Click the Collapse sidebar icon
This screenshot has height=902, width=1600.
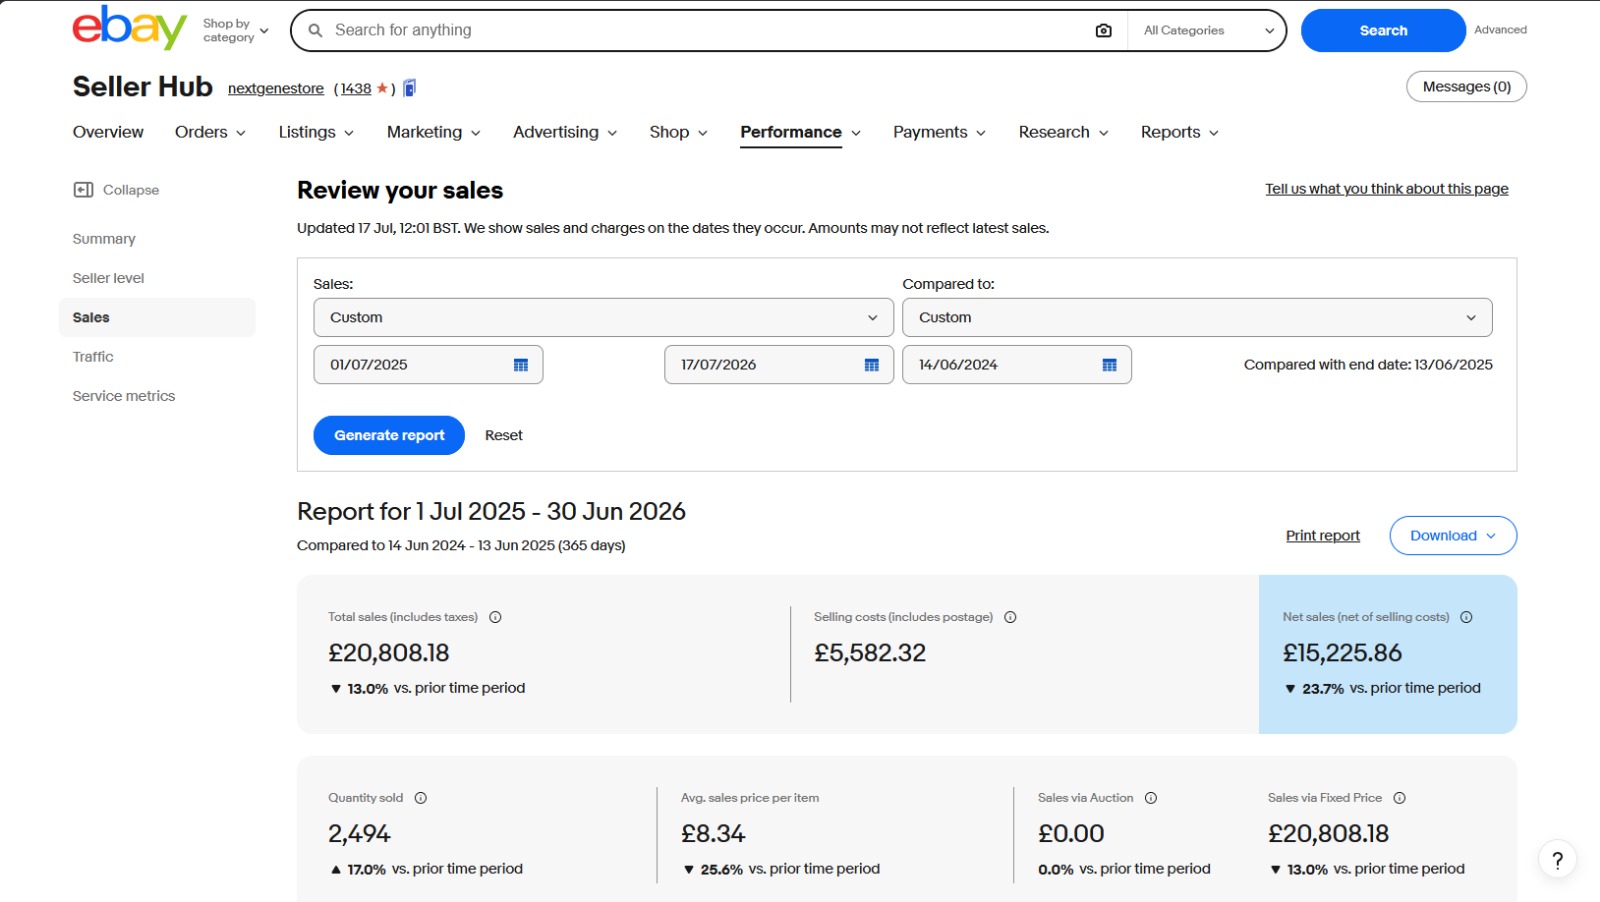pos(83,190)
